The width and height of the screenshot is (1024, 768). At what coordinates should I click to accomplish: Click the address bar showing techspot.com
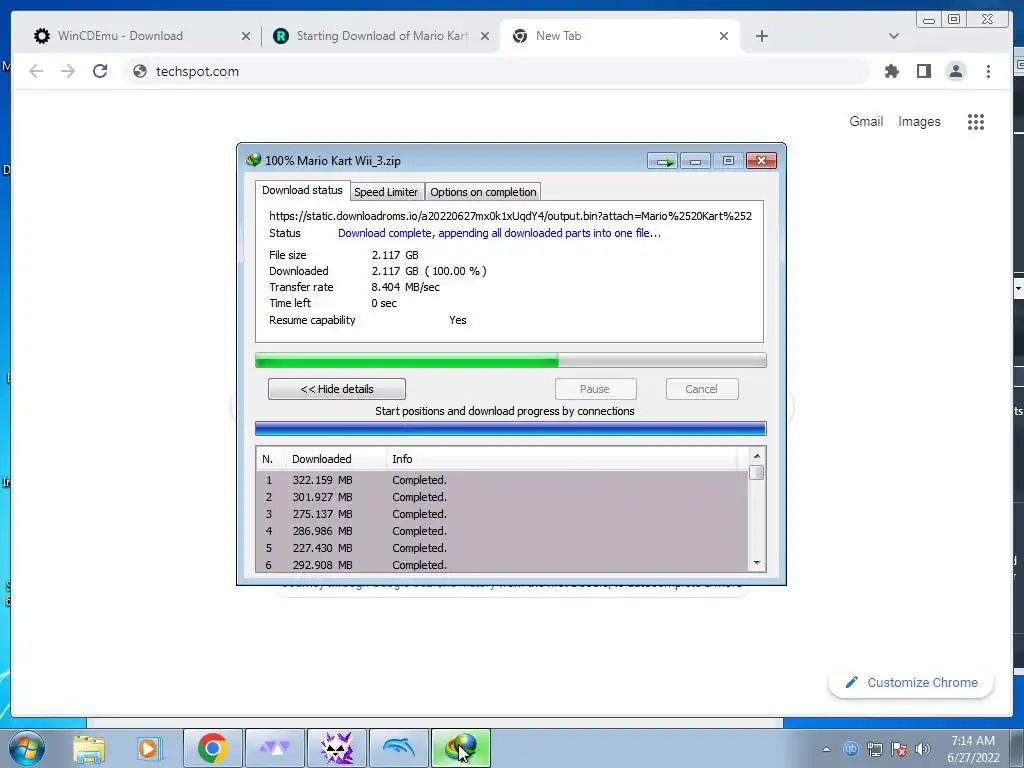[496, 71]
